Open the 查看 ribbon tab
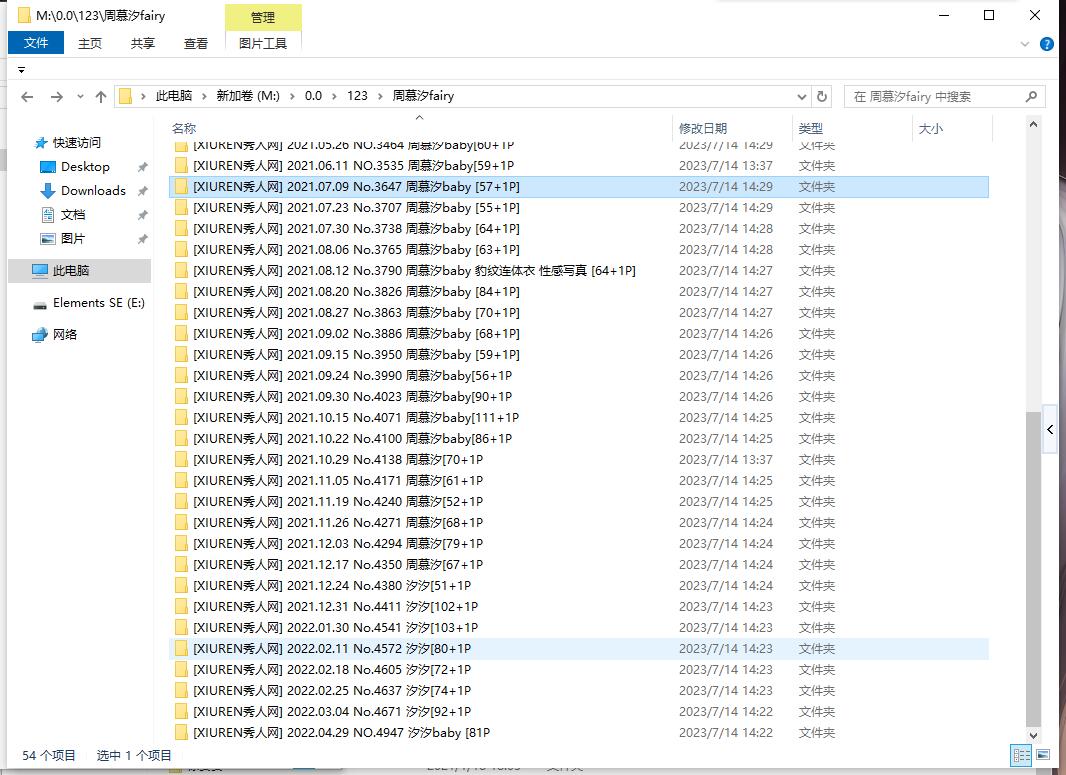 click(196, 44)
